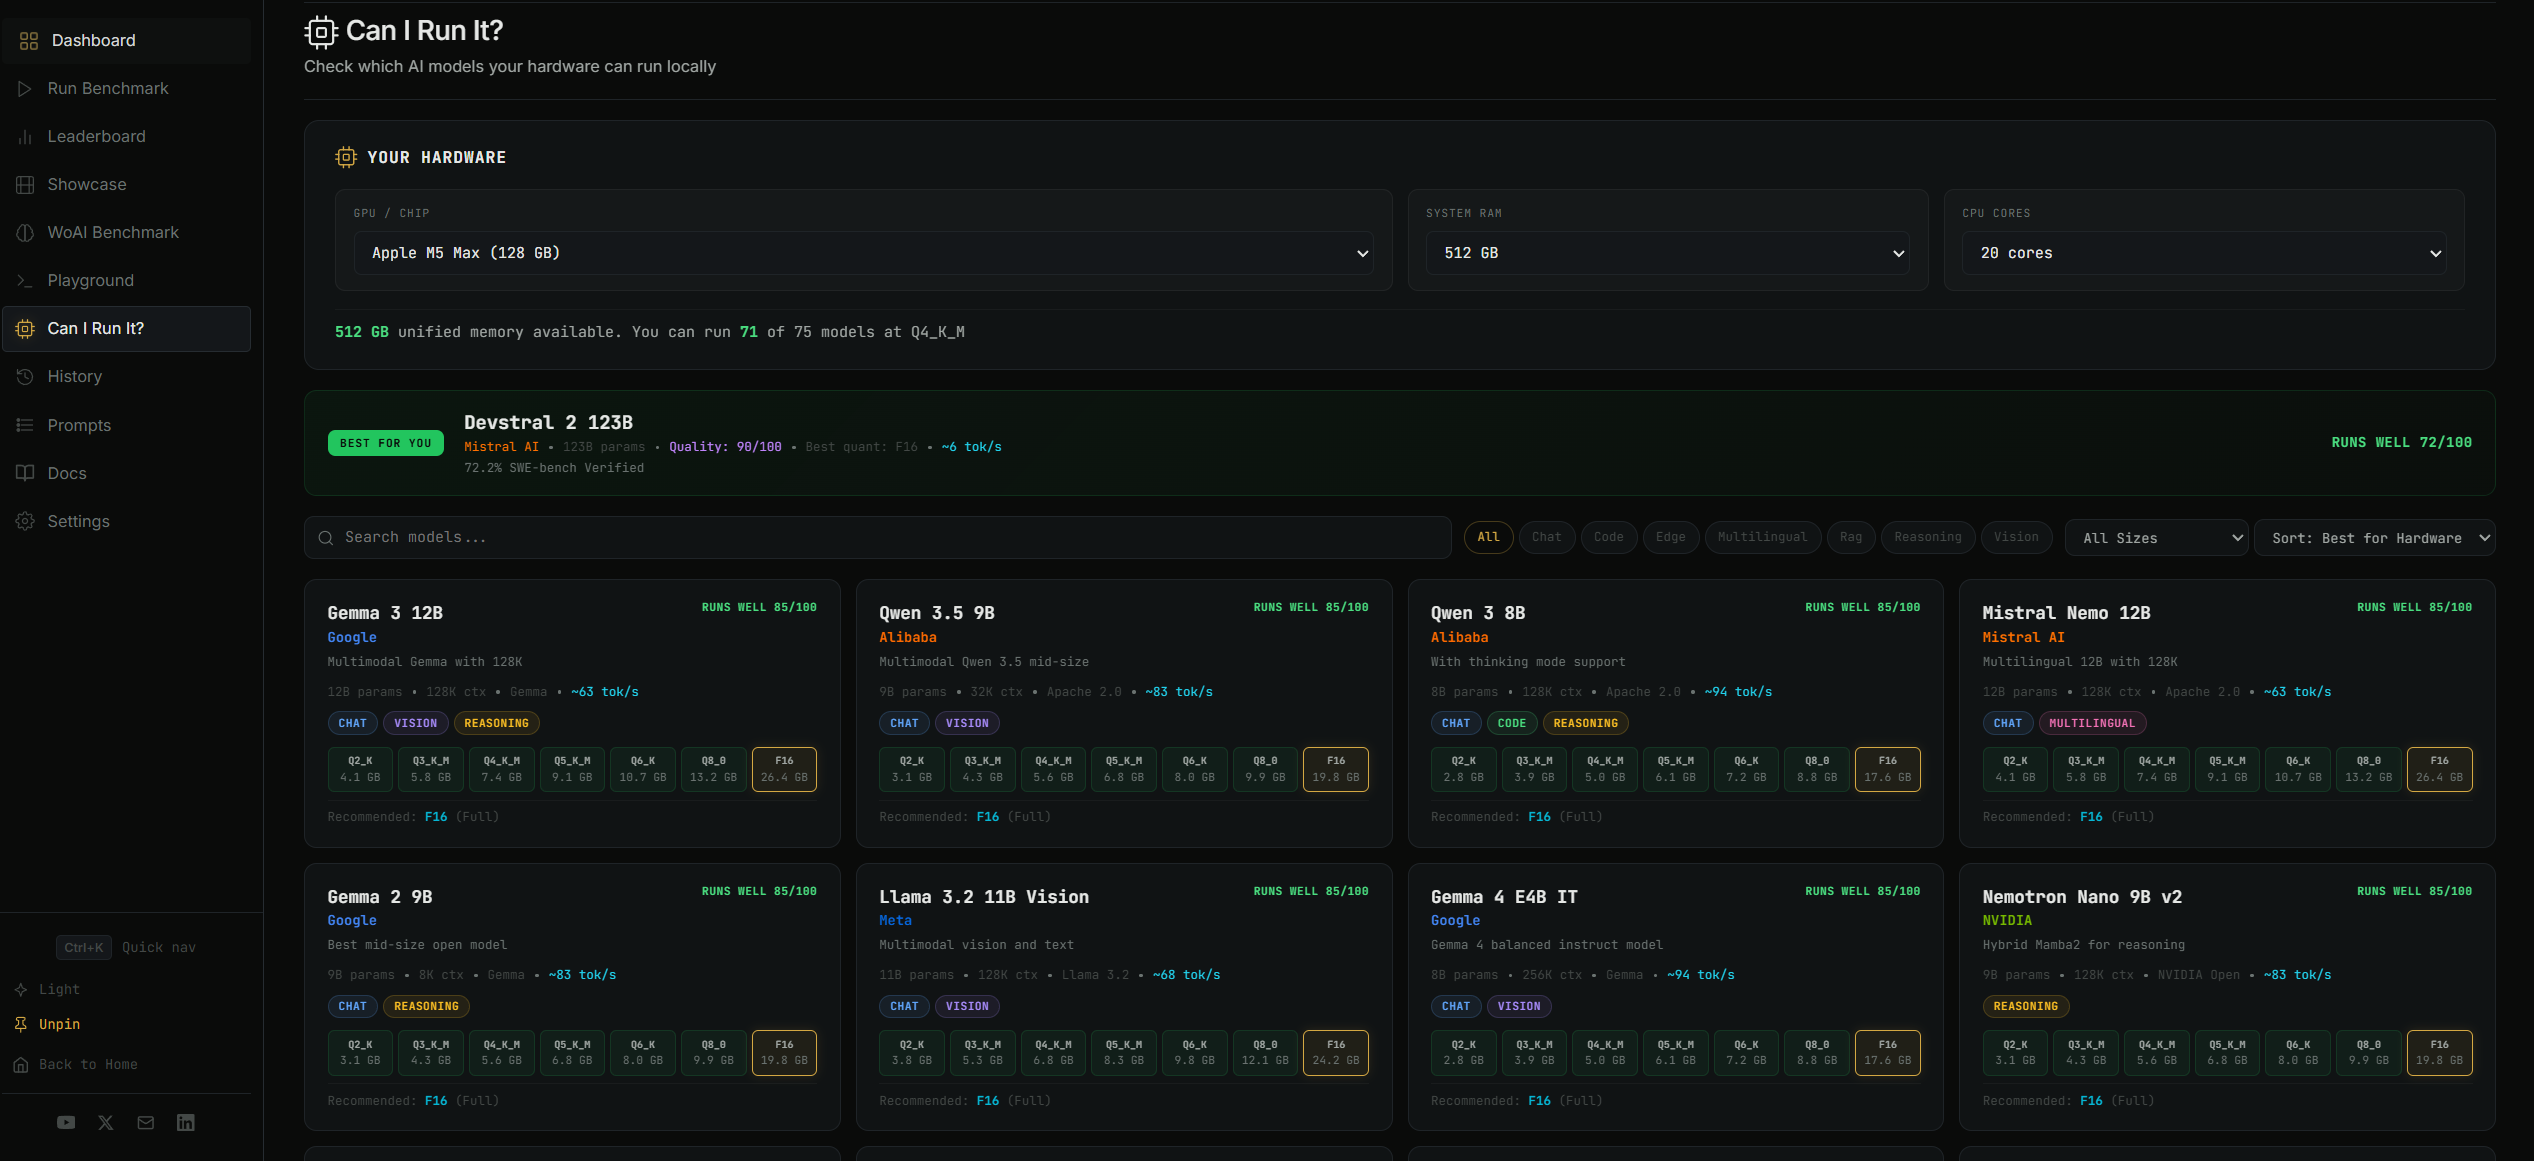Click the email envelope icon in the sidebar footer
Screen dimensions: 2534x1161
pos(146,1123)
